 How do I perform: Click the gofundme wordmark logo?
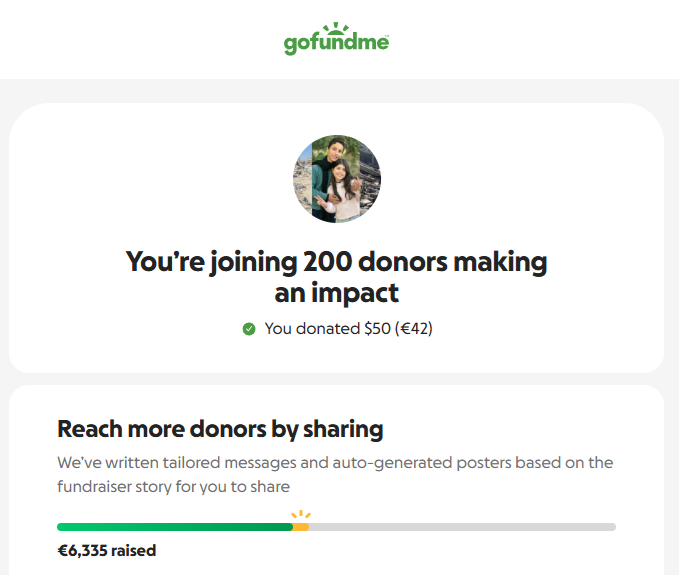(x=336, y=44)
